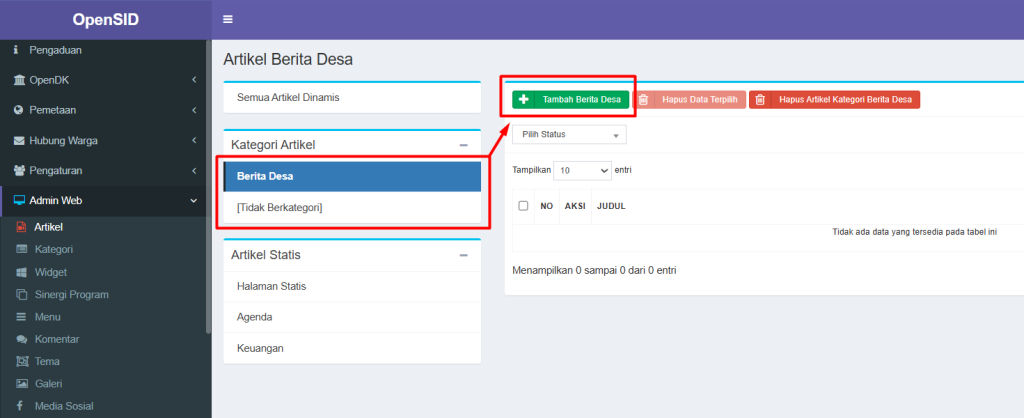Click the Galeri image icon
Image resolution: width=1024 pixels, height=418 pixels.
point(22,383)
